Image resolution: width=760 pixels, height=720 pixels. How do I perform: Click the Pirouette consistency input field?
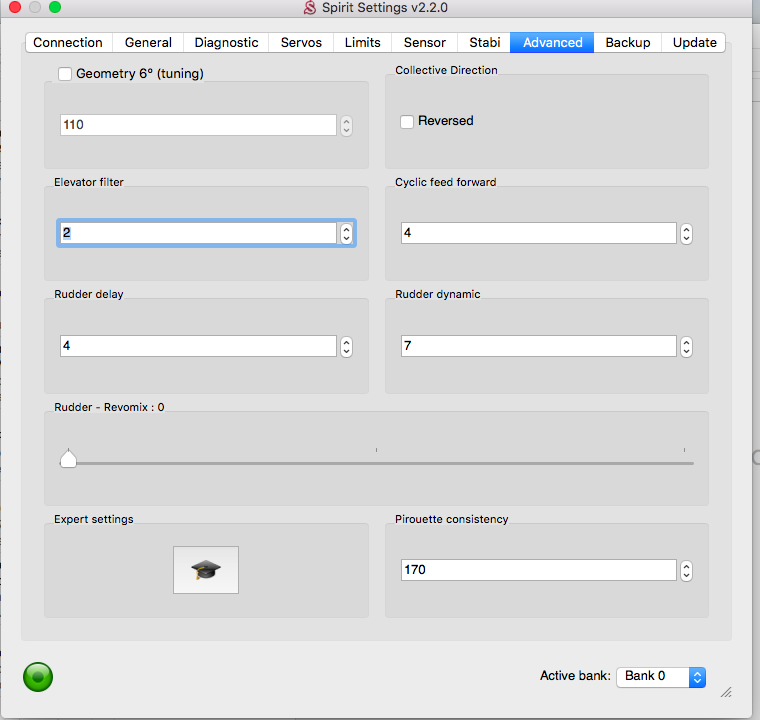pos(538,570)
